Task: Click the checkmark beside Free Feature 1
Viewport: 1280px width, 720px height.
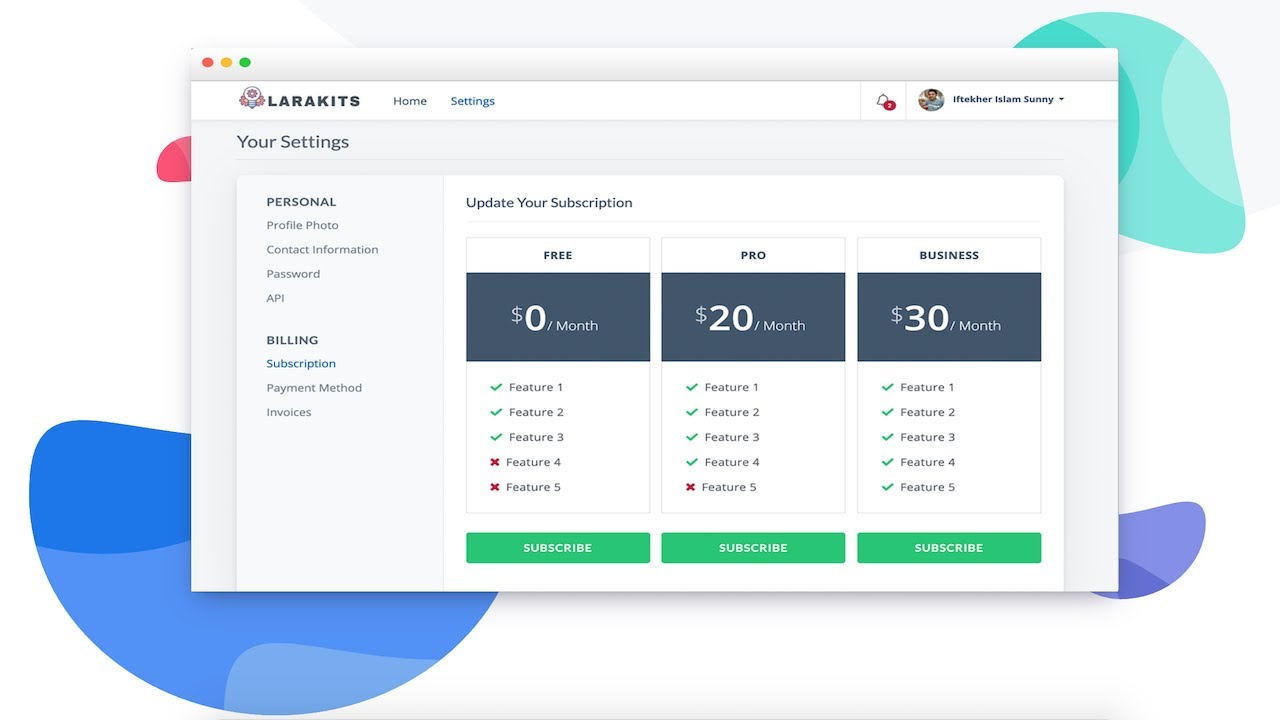Action: [496, 387]
